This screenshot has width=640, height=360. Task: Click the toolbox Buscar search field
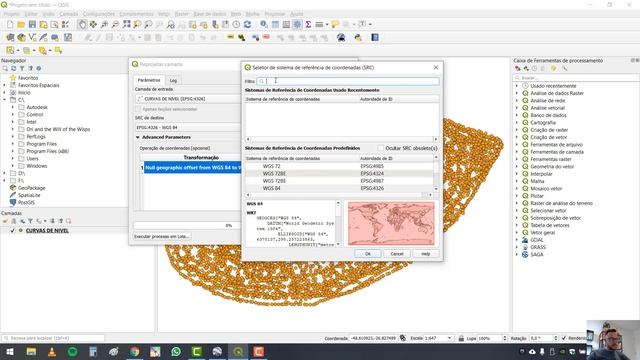(x=576, y=78)
